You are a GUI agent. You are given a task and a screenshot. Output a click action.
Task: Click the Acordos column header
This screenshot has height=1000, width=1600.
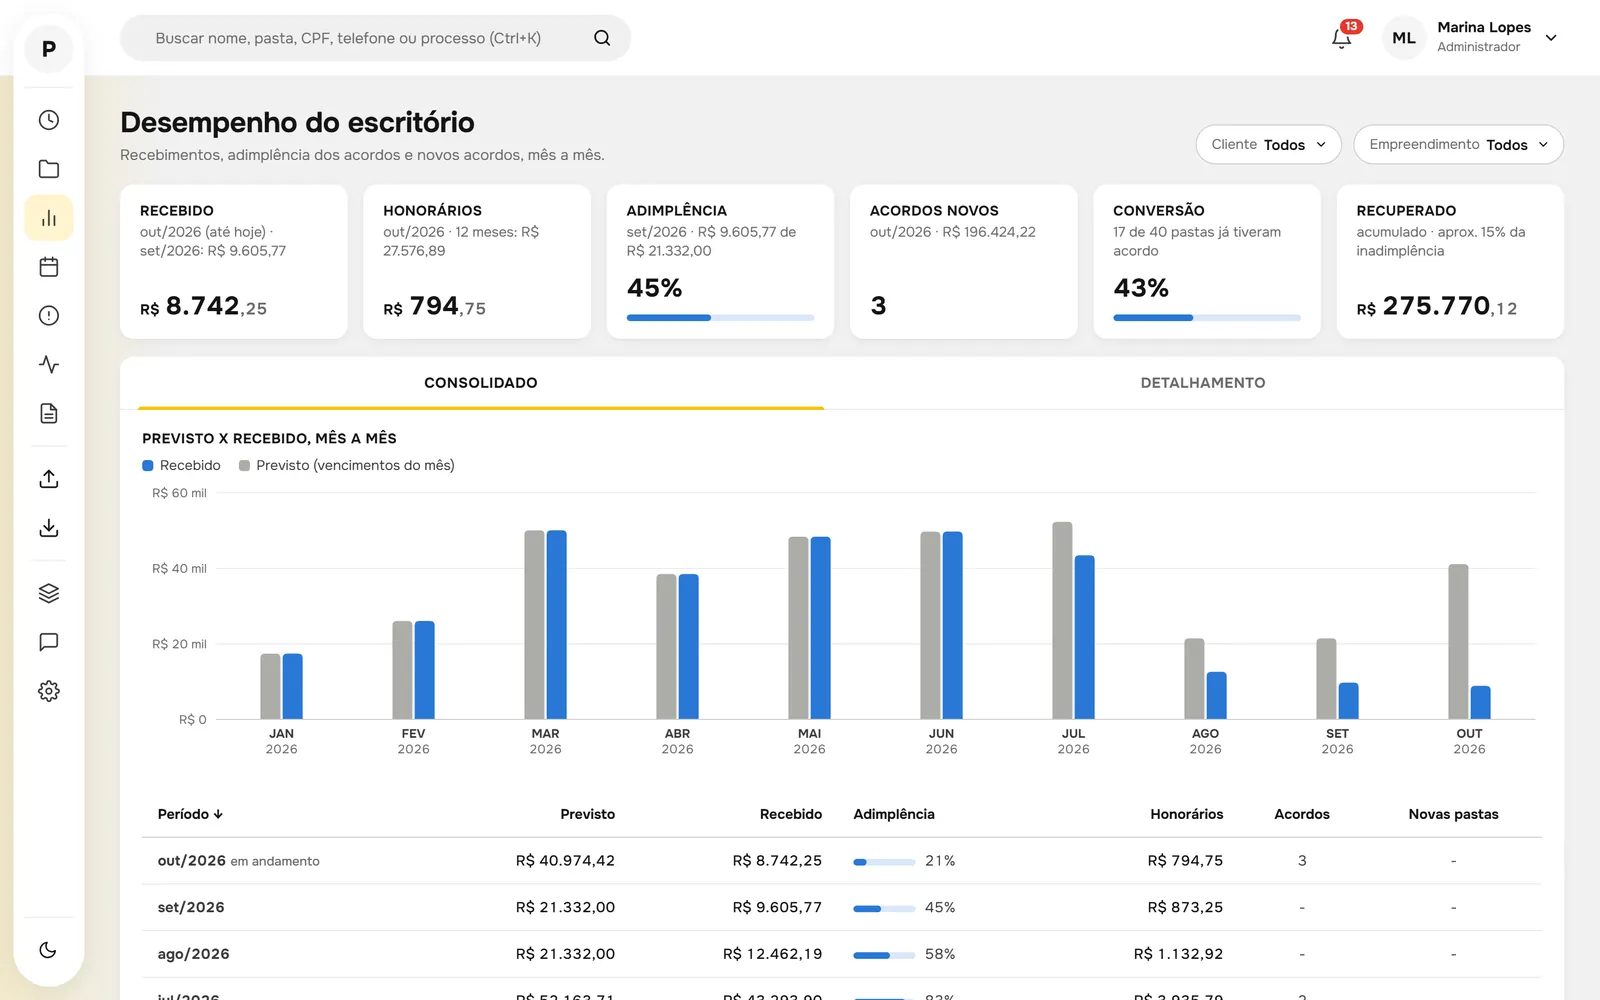point(1302,814)
